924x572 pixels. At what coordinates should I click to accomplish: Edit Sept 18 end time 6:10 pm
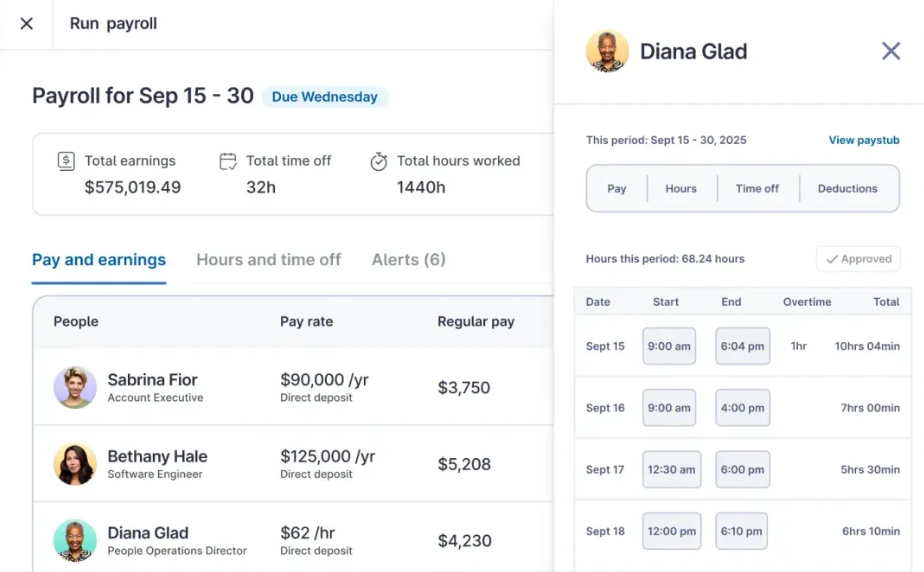pyautogui.click(x=742, y=531)
